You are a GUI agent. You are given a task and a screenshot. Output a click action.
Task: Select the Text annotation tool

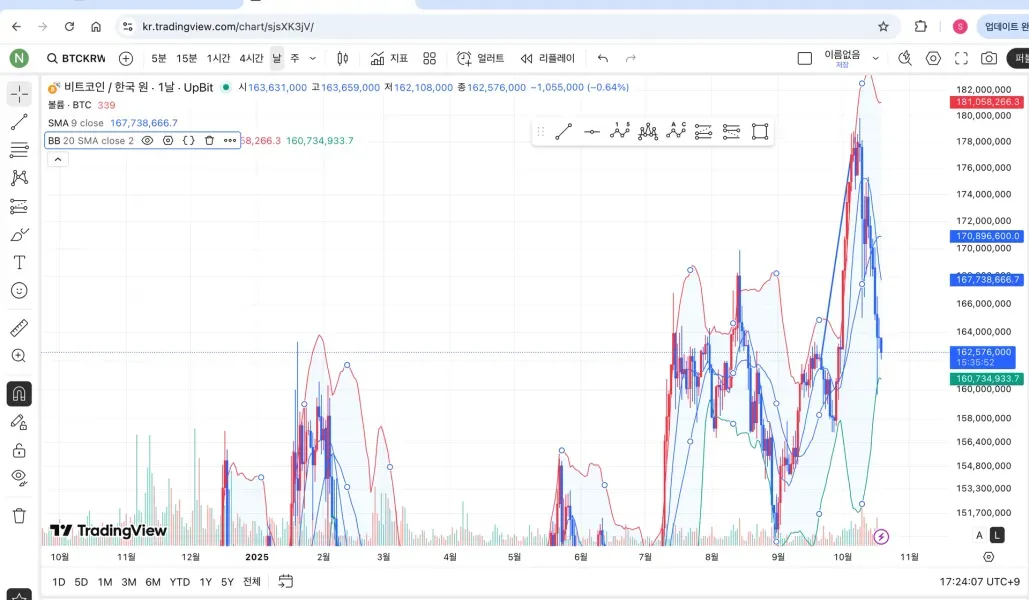pos(19,262)
